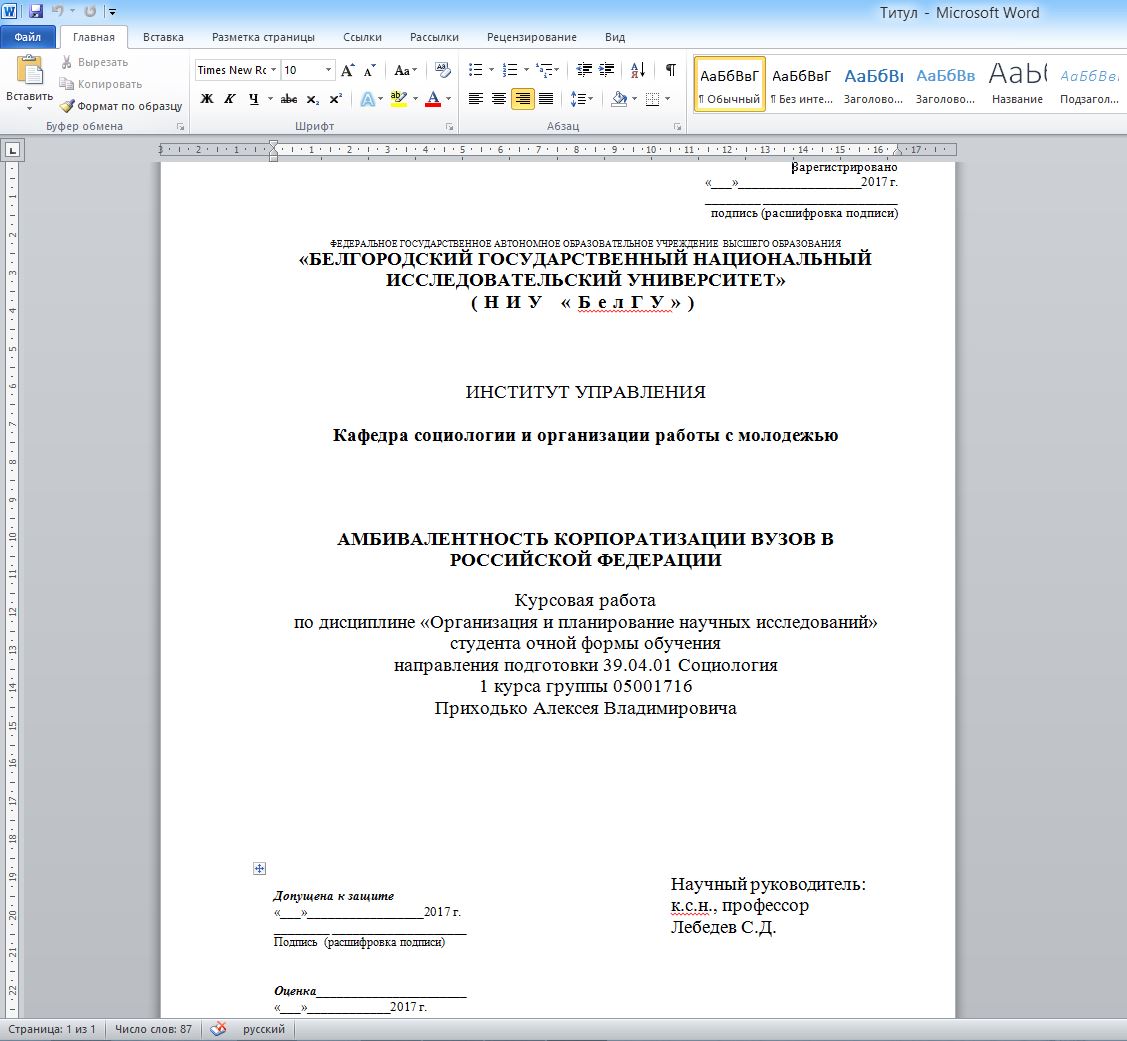Screen dimensions: 1127x1041
Task: Click the line spacing icon
Action: point(577,98)
